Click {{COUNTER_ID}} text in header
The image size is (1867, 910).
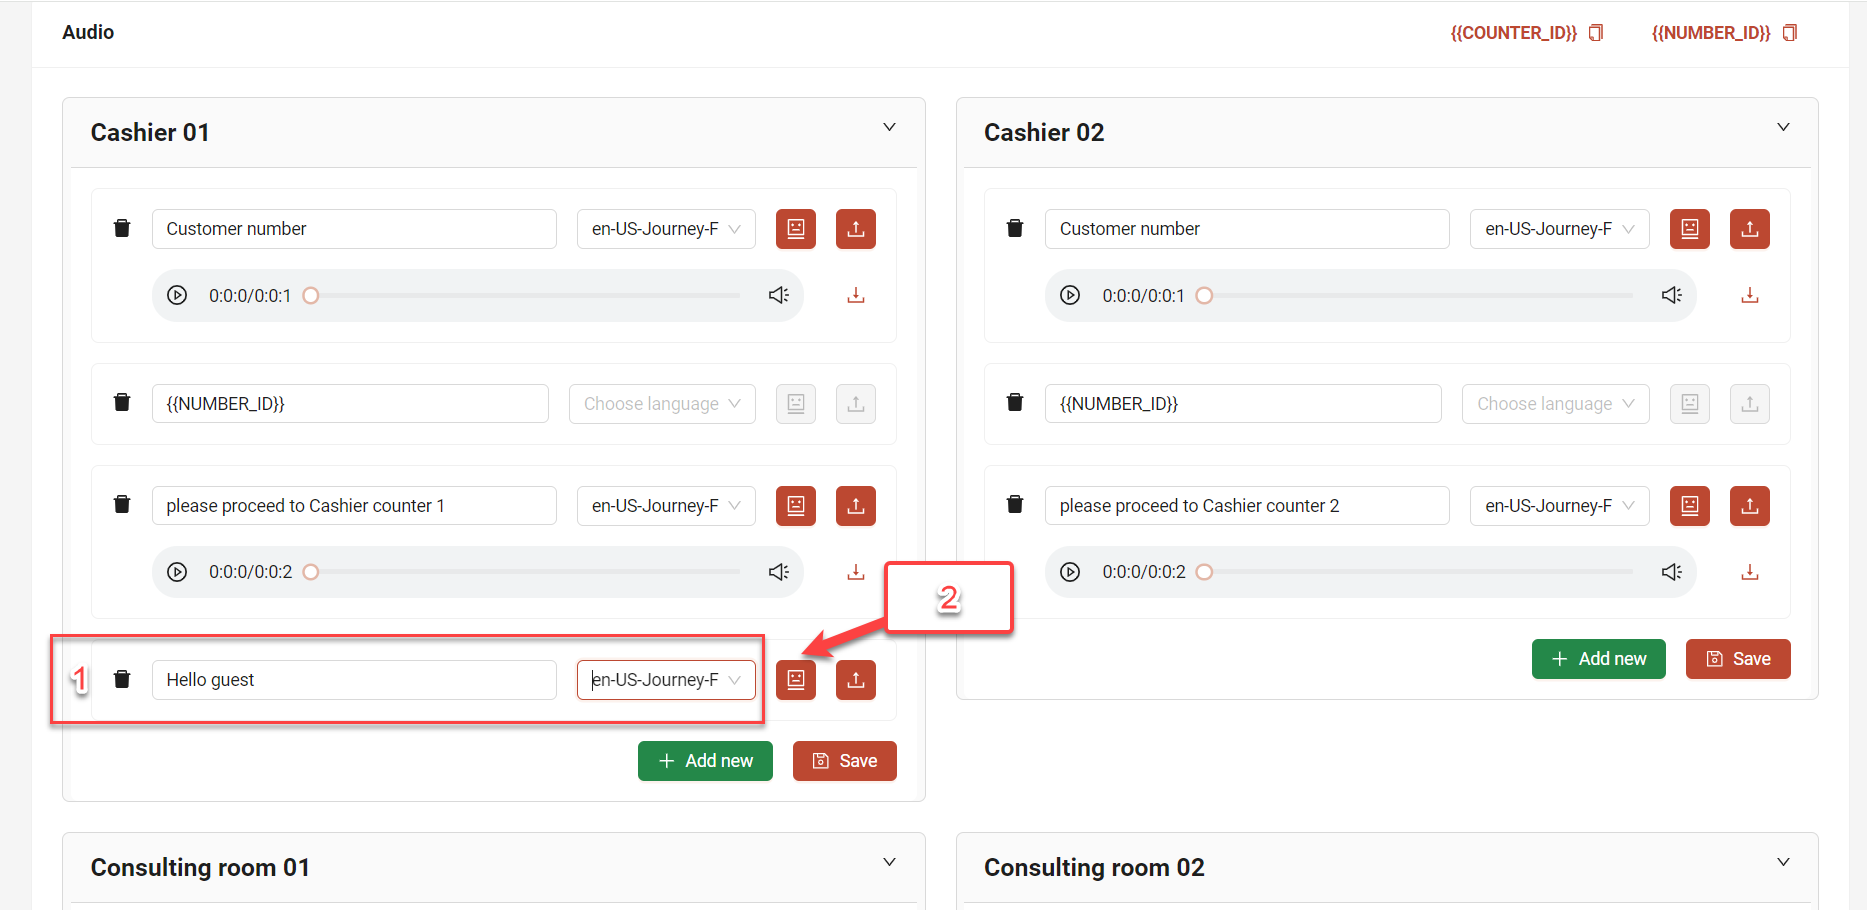(1513, 33)
